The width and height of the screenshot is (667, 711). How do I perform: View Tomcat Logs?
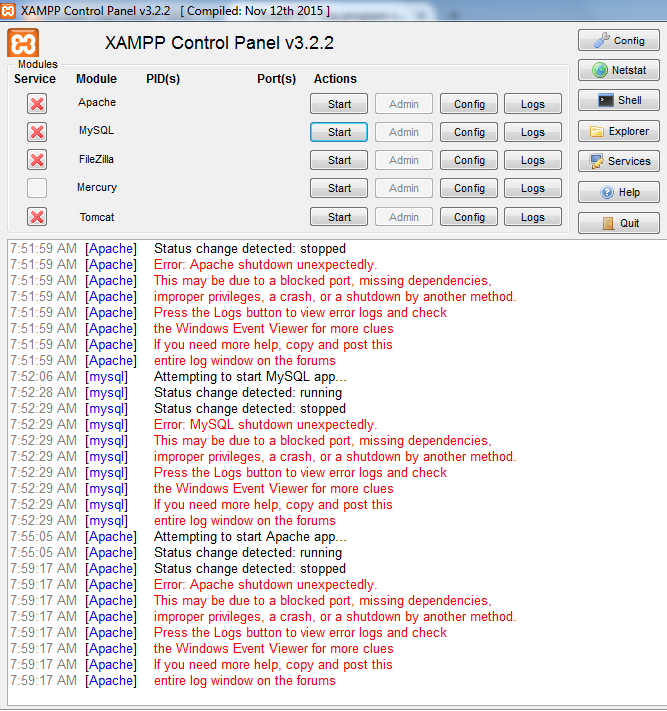tap(533, 217)
